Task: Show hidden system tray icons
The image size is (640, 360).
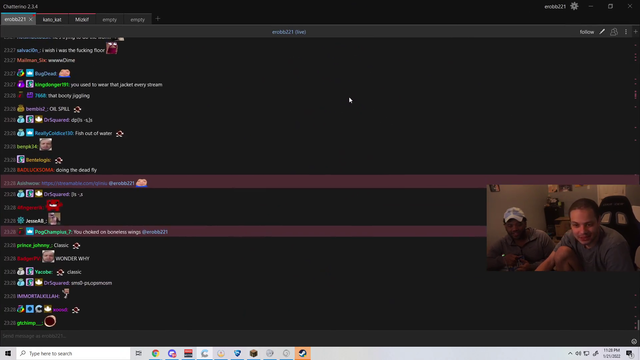Action: coord(570,353)
